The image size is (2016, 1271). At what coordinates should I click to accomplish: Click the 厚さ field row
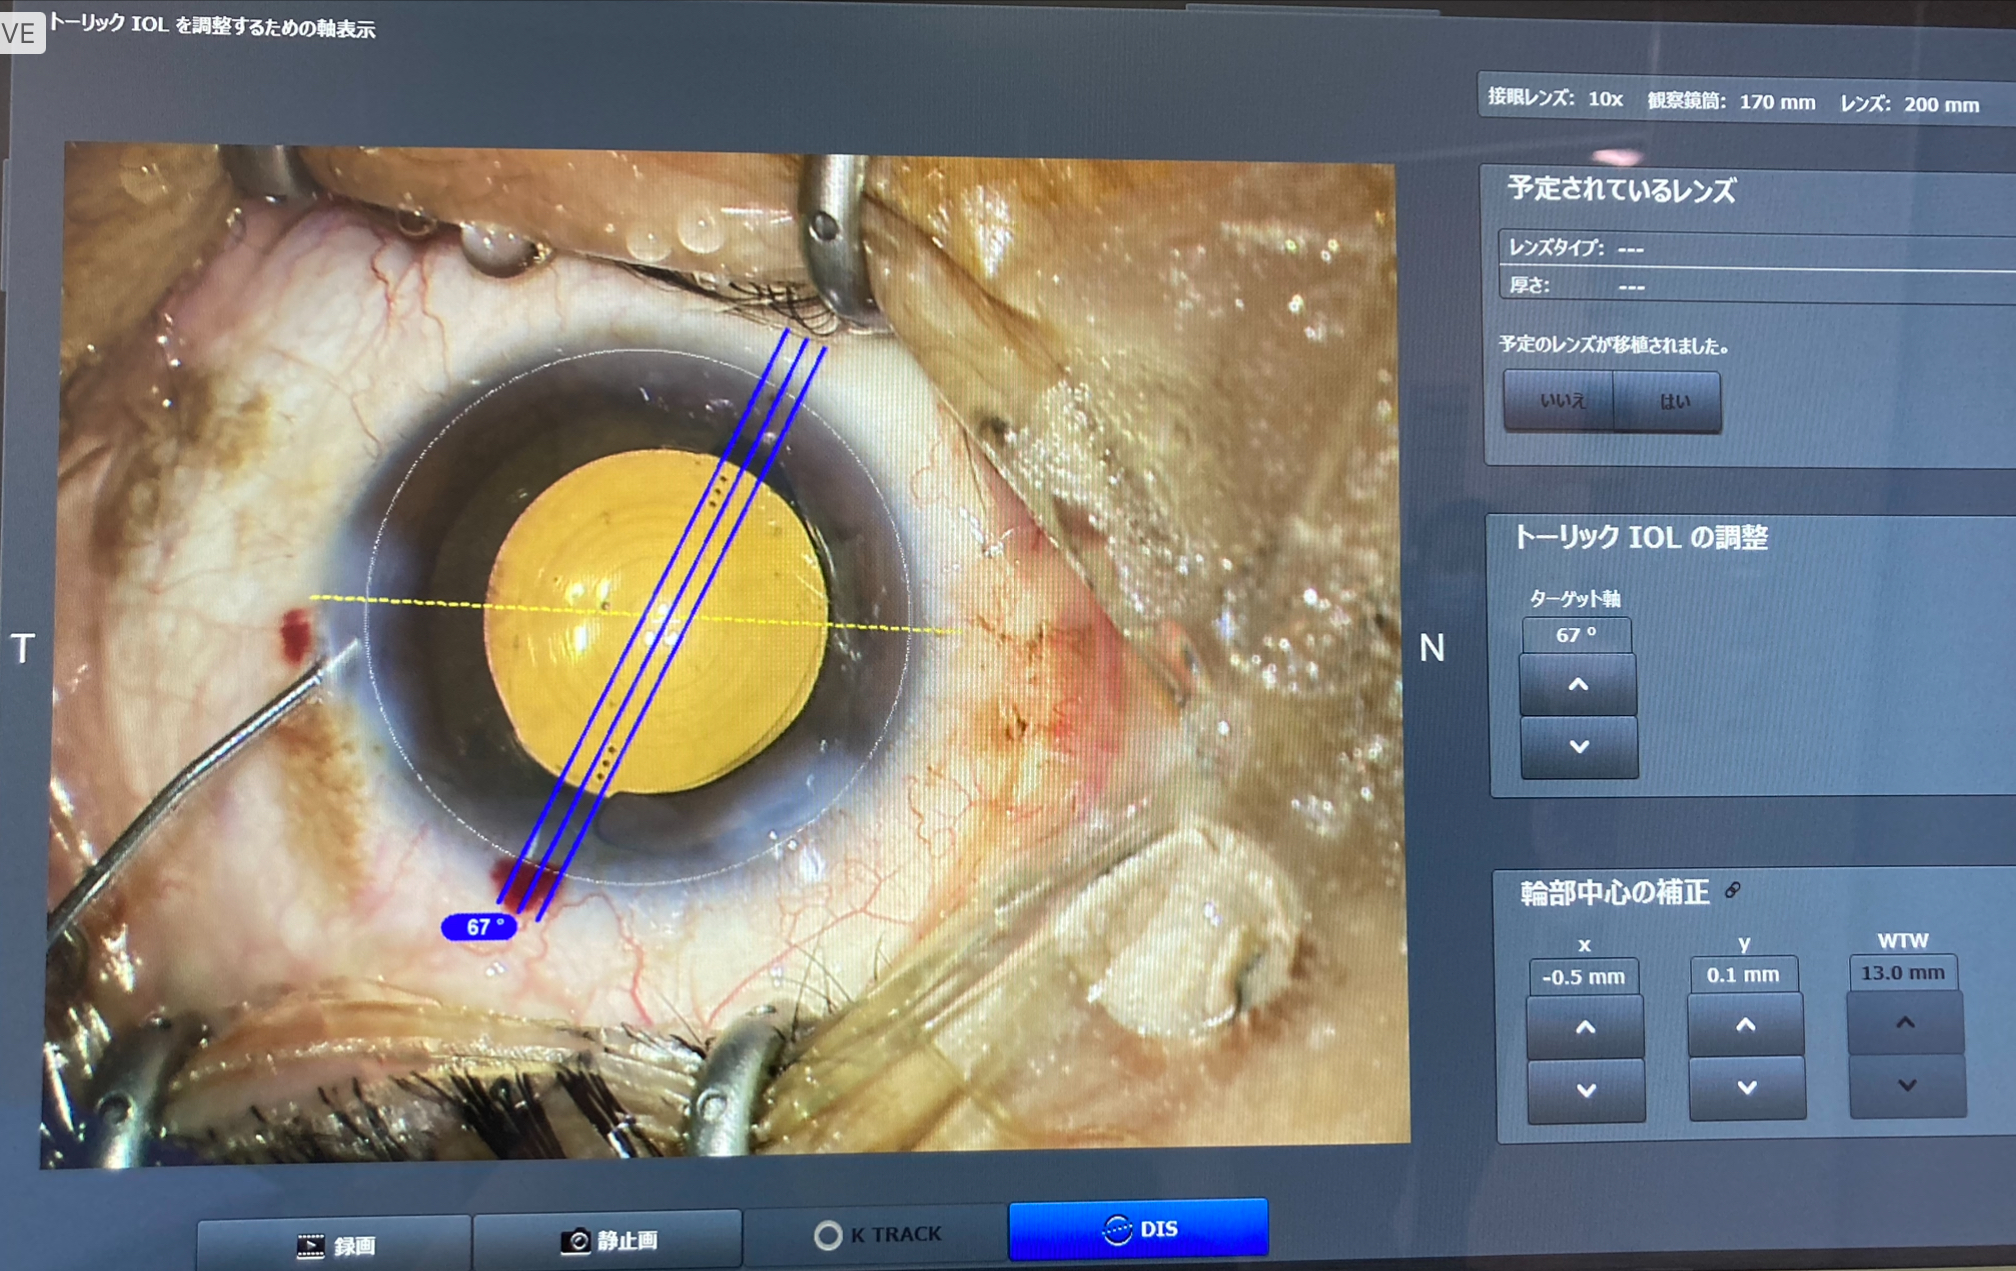tap(1756, 286)
